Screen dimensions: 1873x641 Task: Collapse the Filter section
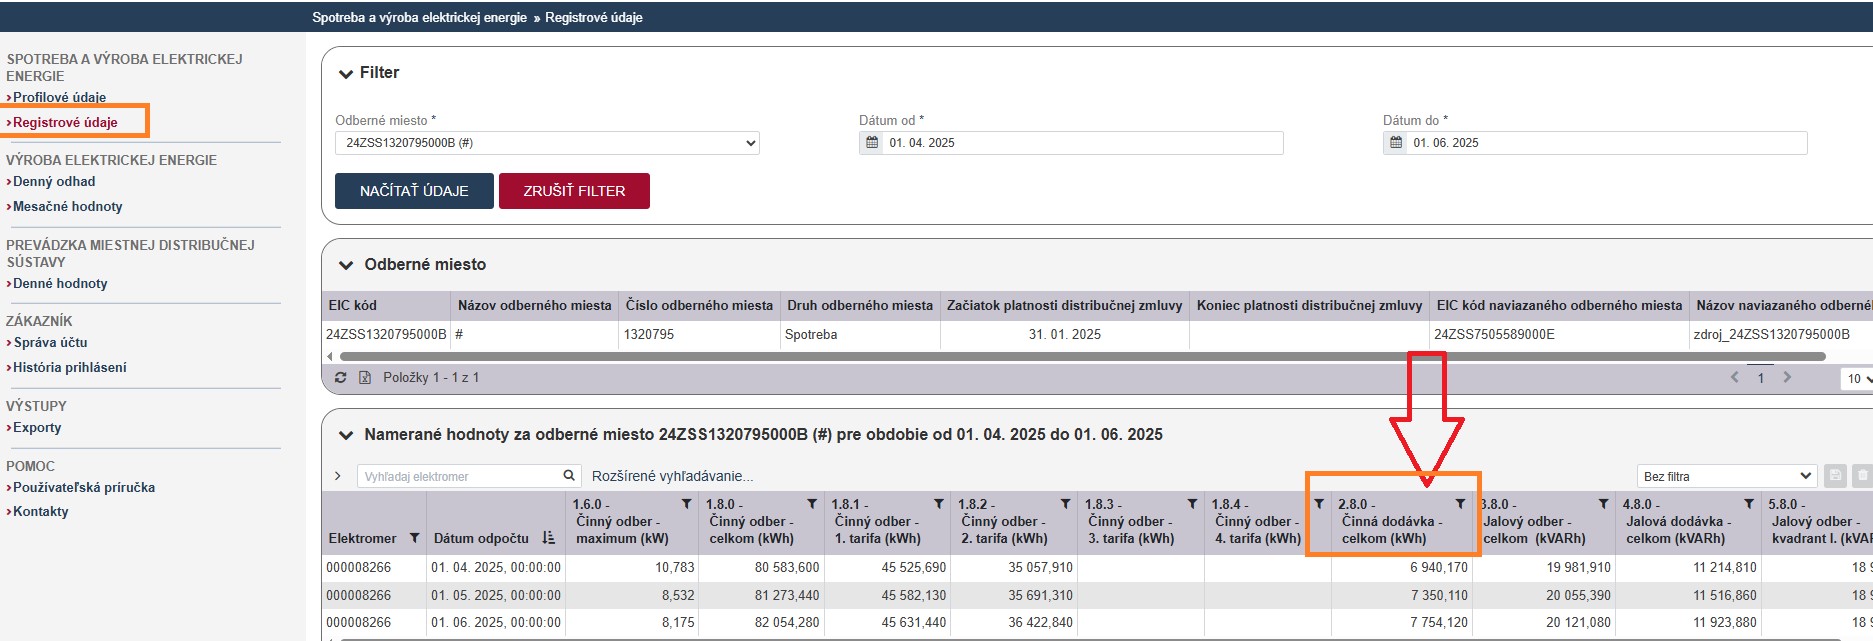[x=346, y=73]
